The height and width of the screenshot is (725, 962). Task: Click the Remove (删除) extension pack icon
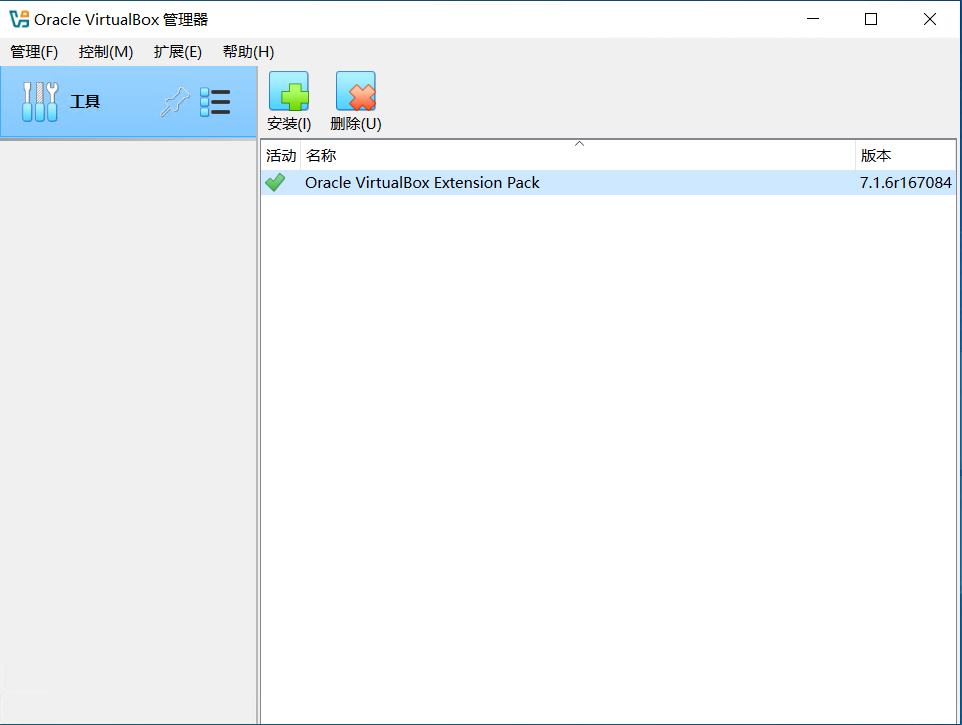pos(356,91)
